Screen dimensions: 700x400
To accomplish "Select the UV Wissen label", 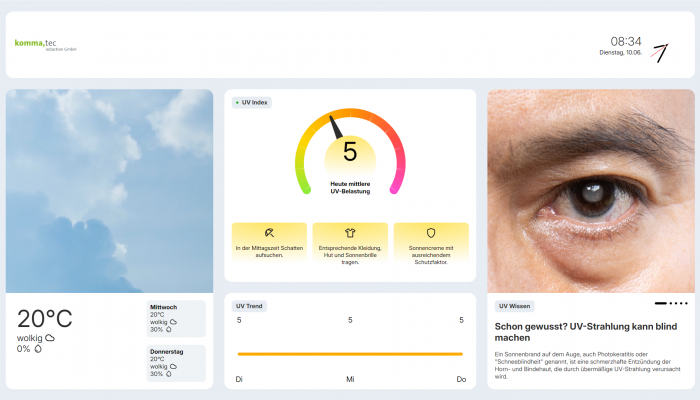I will [515, 306].
